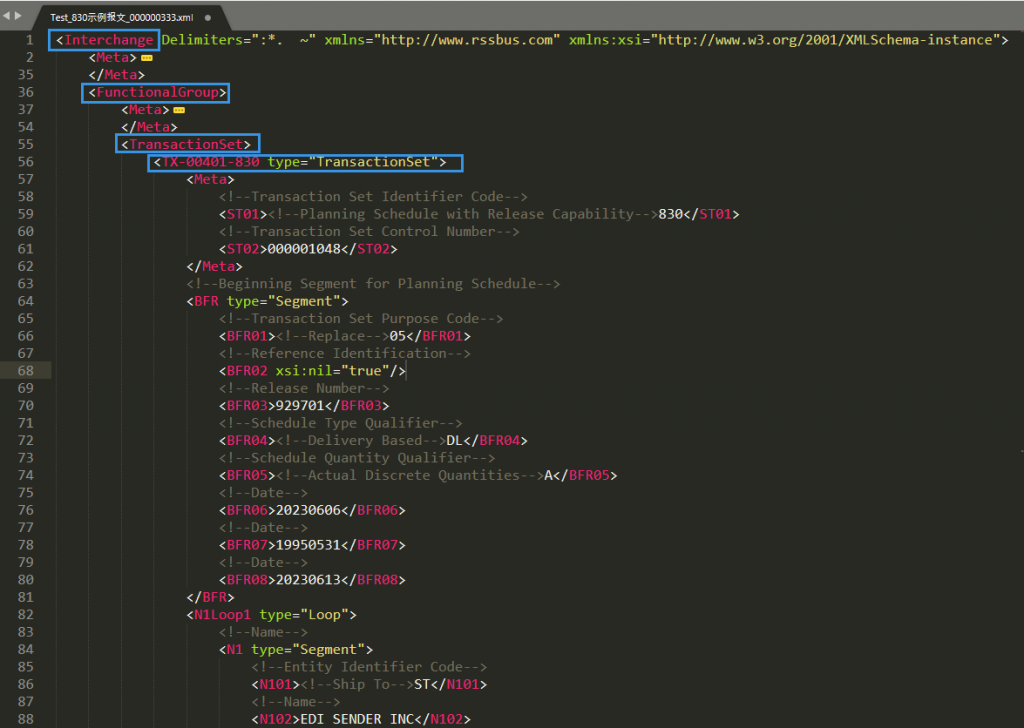Expand the folded Meta marker on line 37

[x=179, y=110]
